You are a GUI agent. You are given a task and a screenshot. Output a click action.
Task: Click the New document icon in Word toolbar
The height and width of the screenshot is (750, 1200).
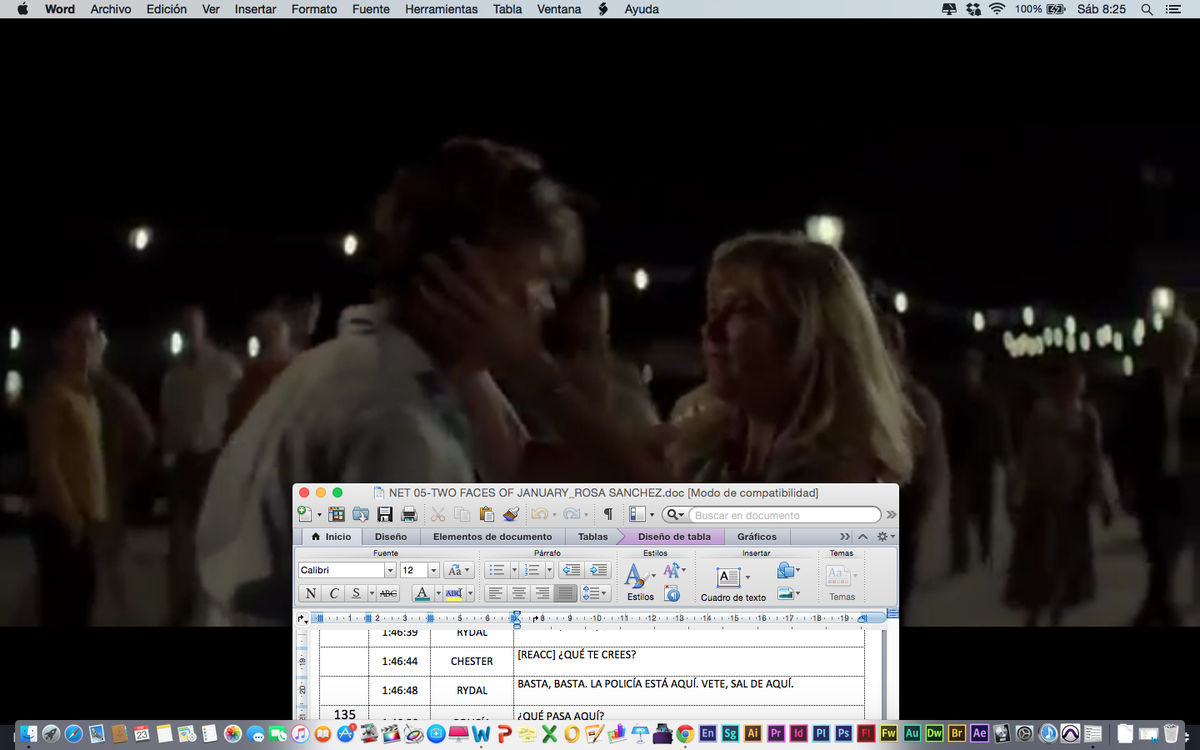(x=305, y=514)
